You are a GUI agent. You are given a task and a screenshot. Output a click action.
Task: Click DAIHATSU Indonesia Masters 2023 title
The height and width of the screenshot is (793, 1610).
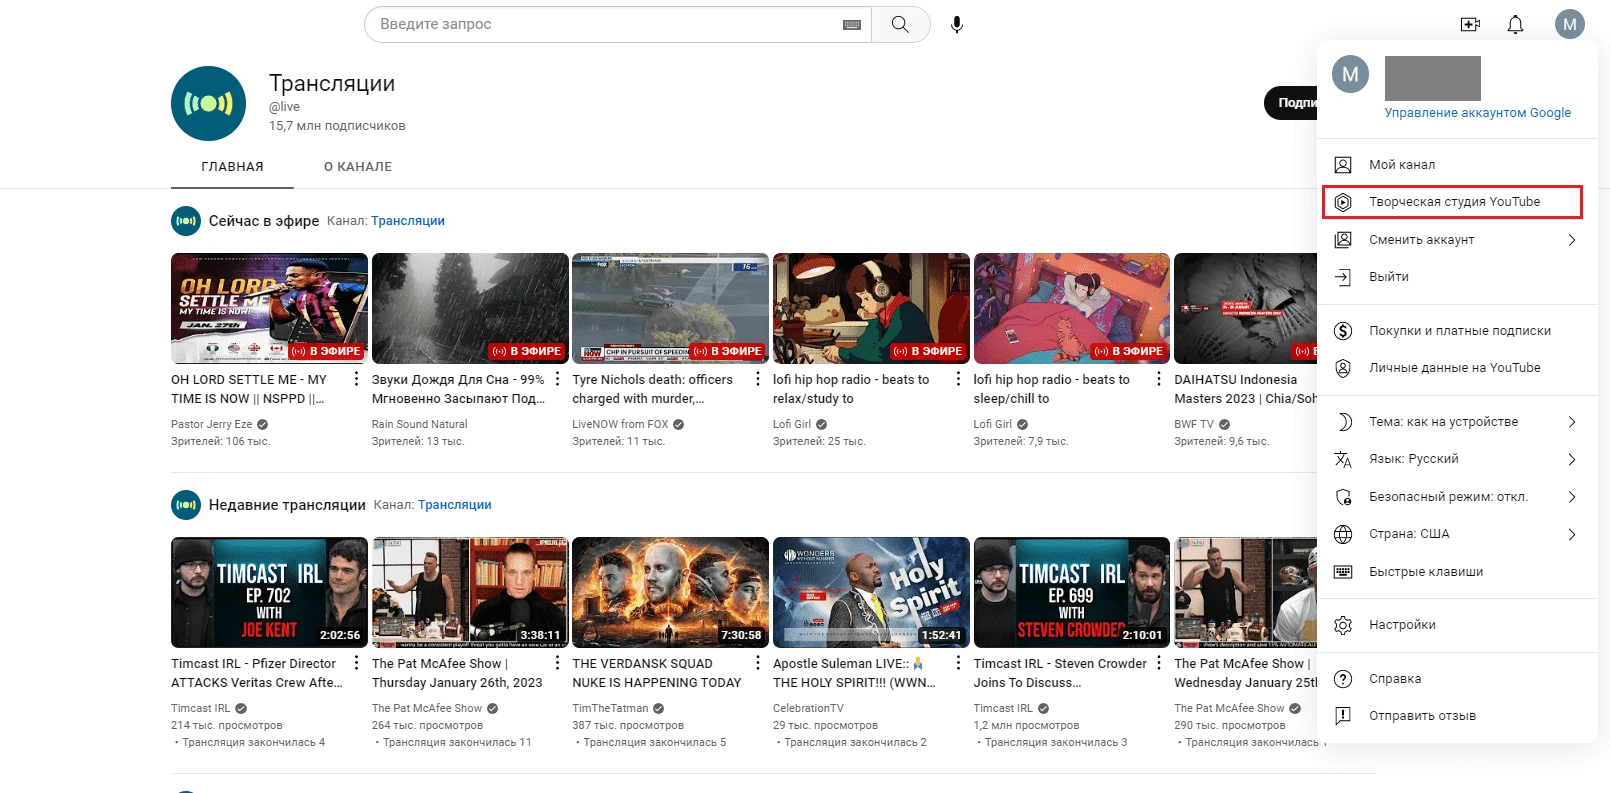[1245, 389]
